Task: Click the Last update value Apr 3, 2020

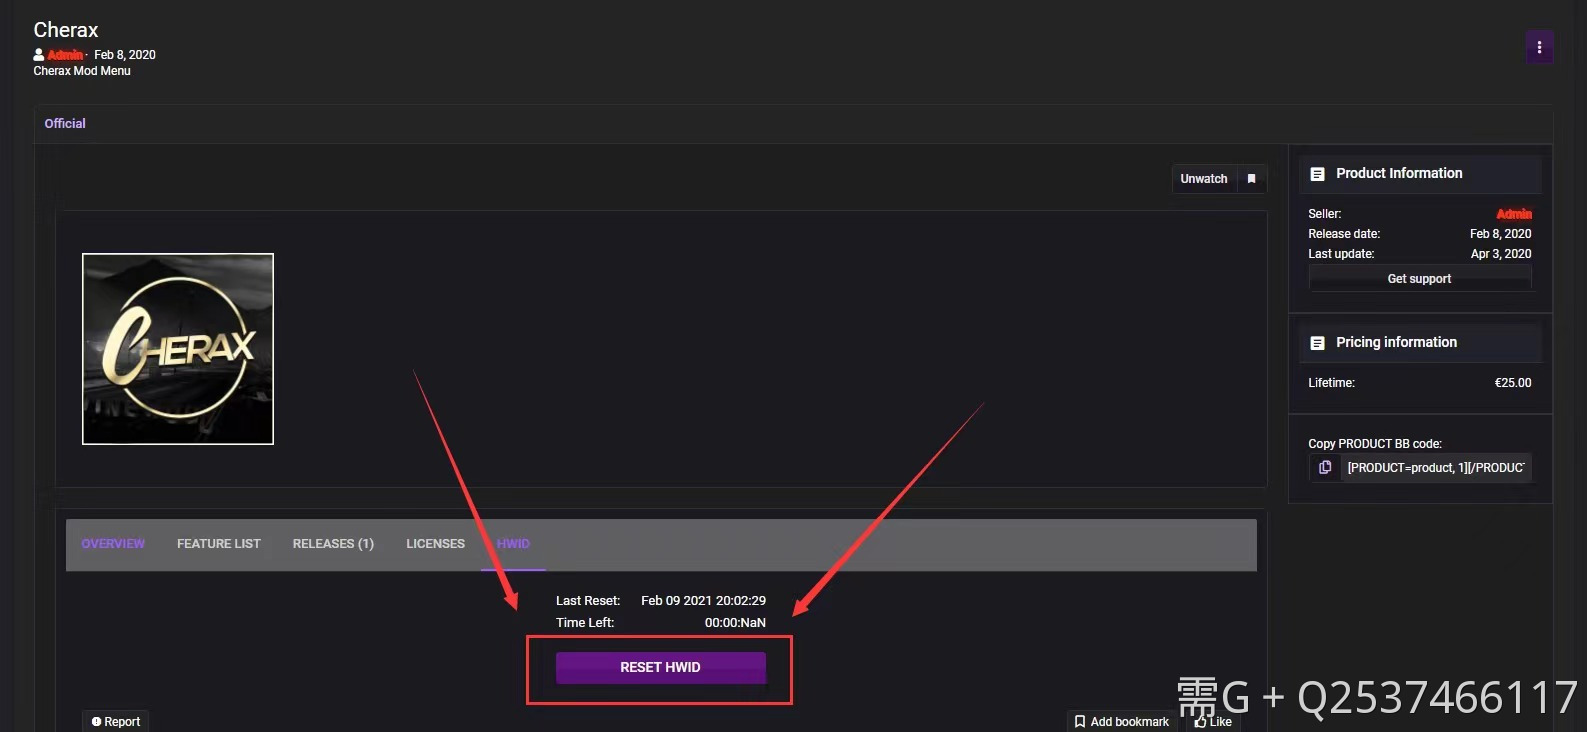Action: coord(1501,254)
